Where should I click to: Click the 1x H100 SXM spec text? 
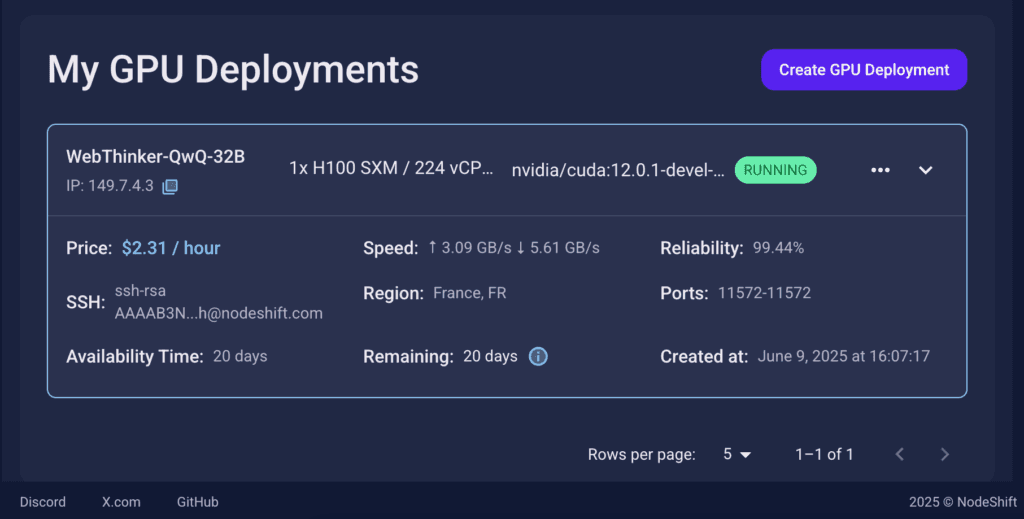click(x=391, y=168)
